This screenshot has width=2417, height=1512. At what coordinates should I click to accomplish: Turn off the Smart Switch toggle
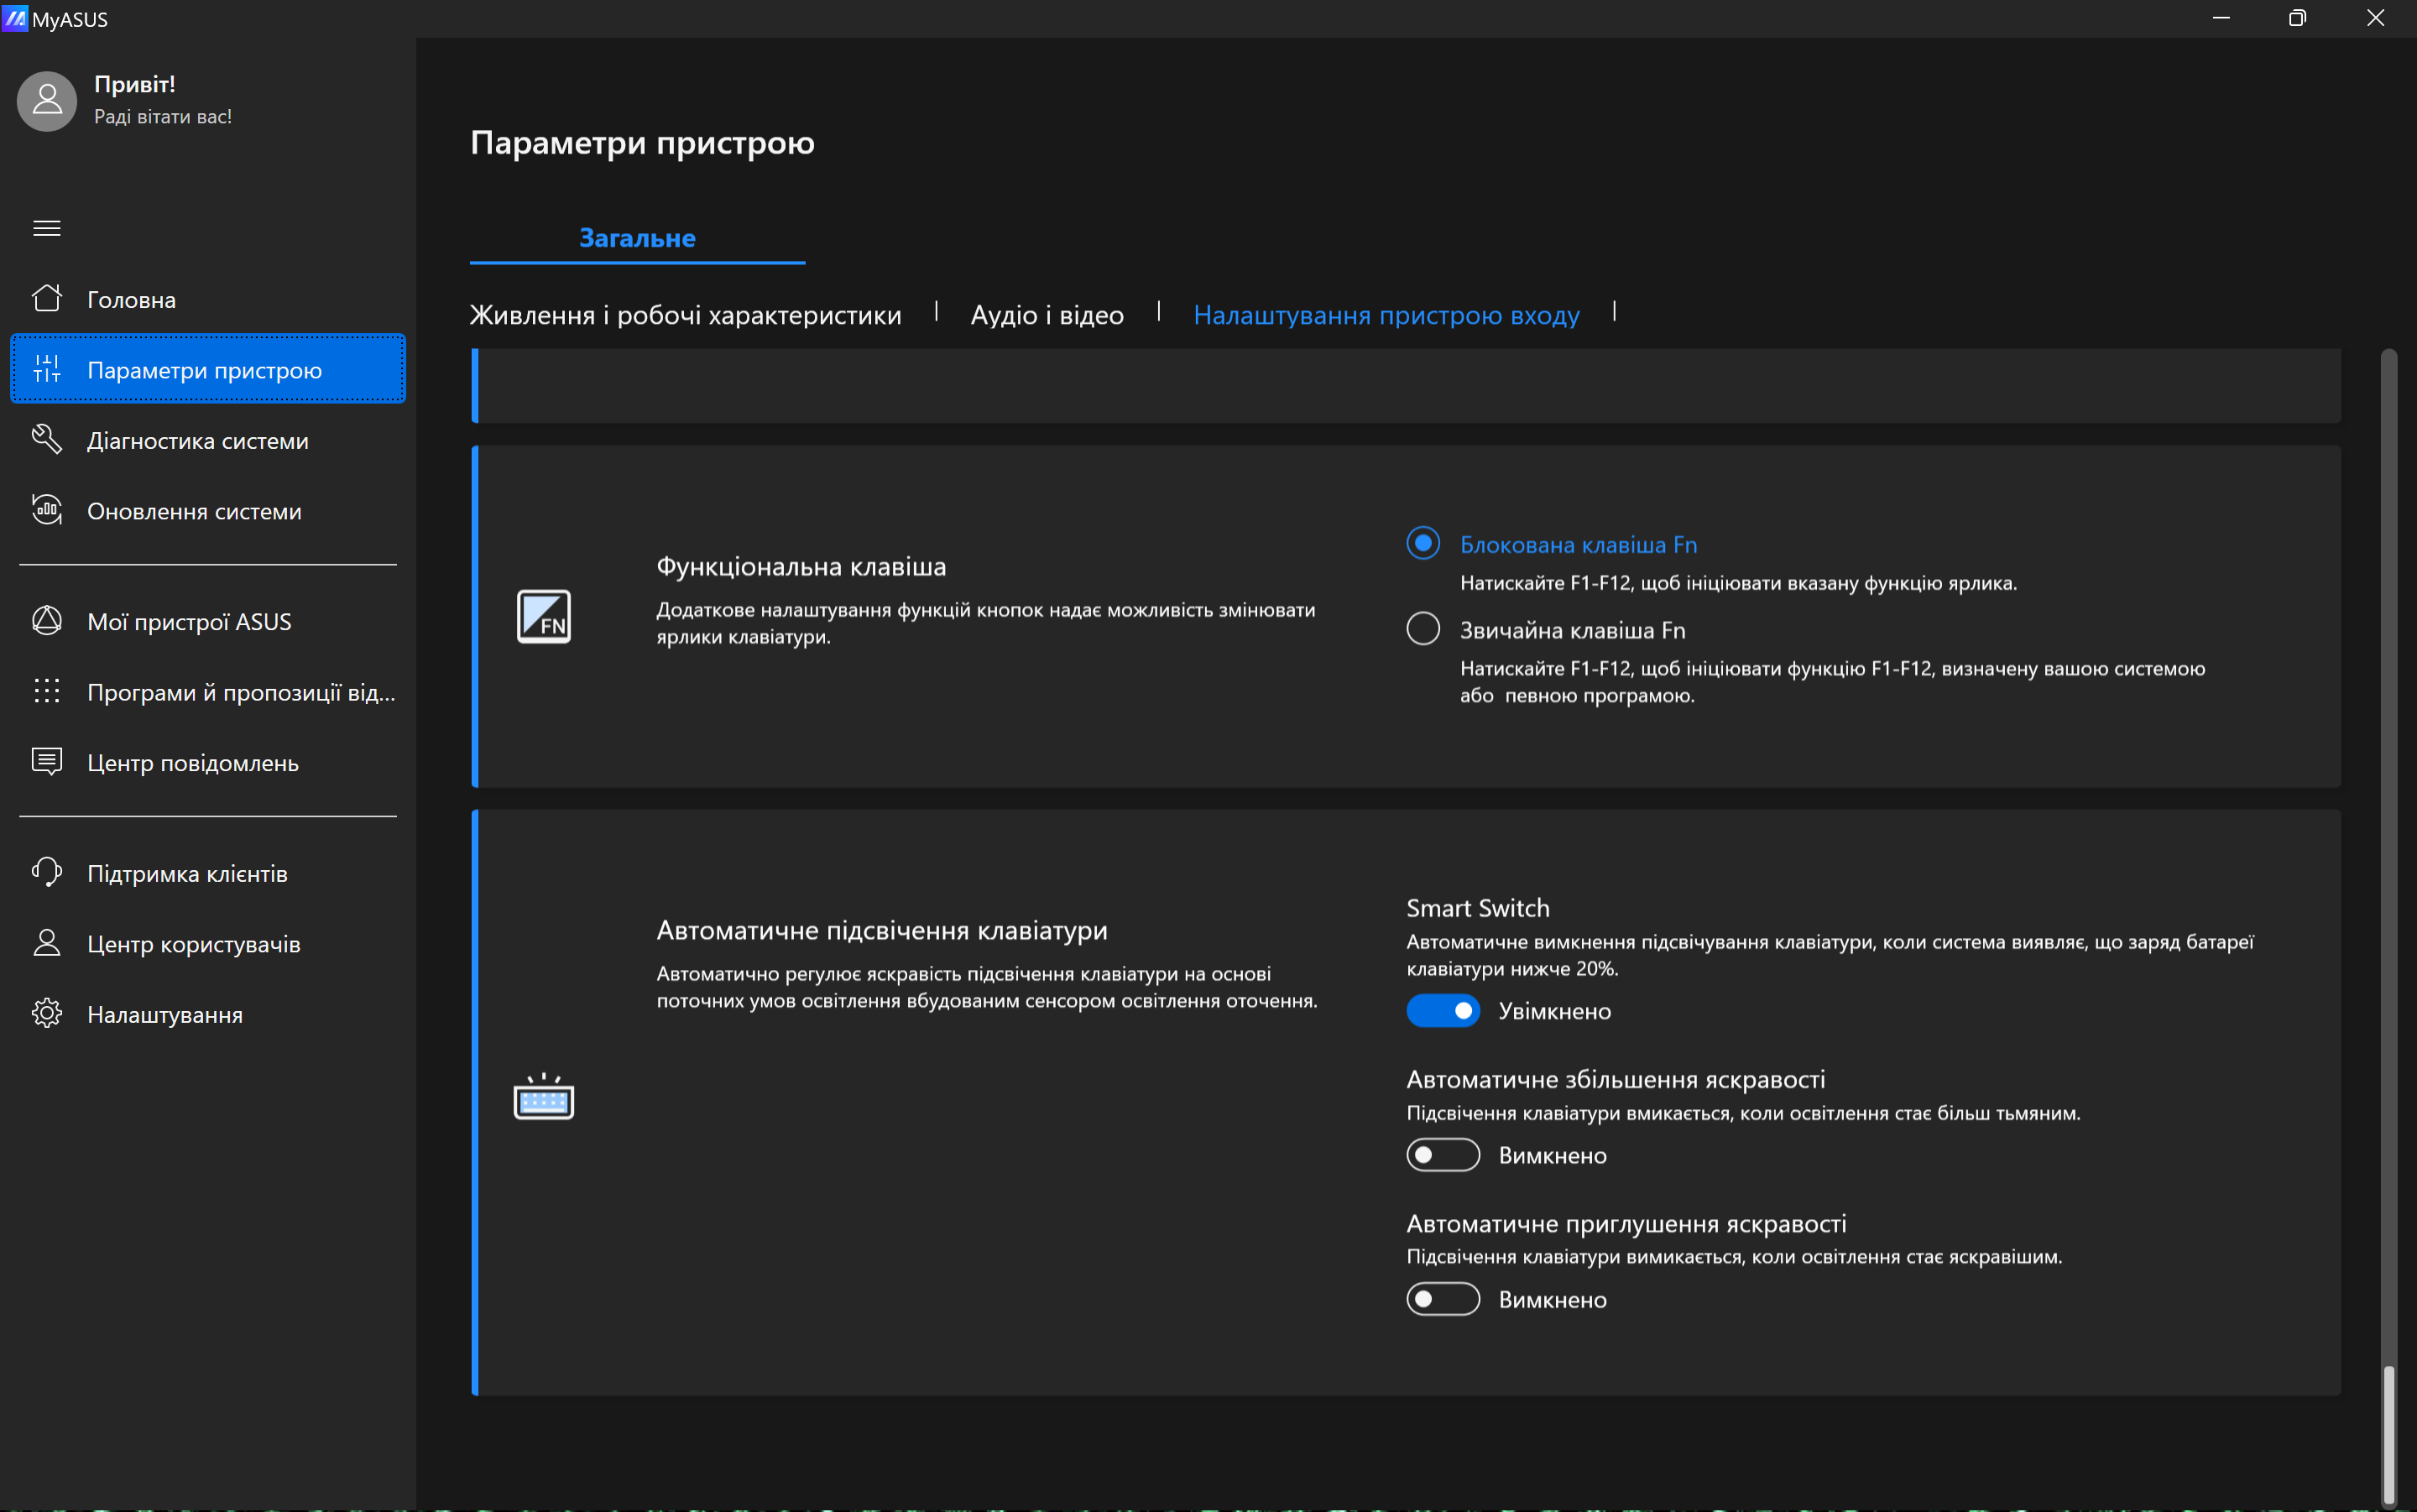(1442, 1011)
